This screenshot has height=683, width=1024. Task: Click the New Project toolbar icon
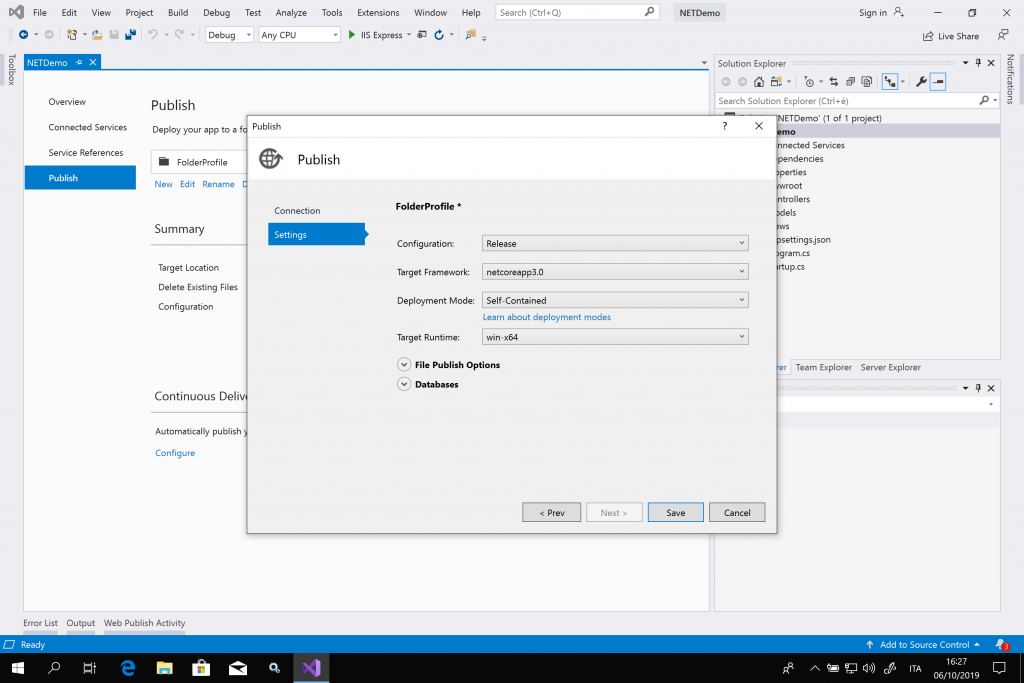[72, 35]
